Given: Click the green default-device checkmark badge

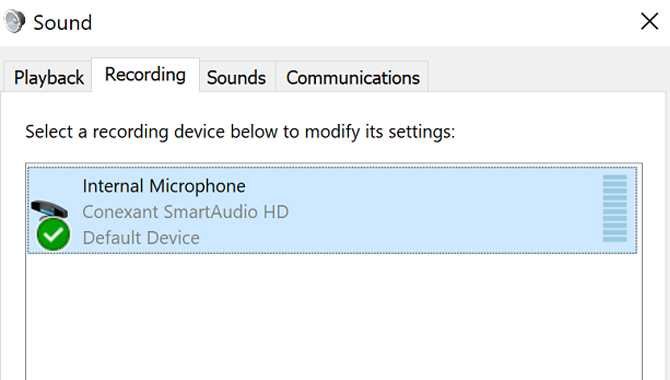Looking at the screenshot, I should (53, 234).
